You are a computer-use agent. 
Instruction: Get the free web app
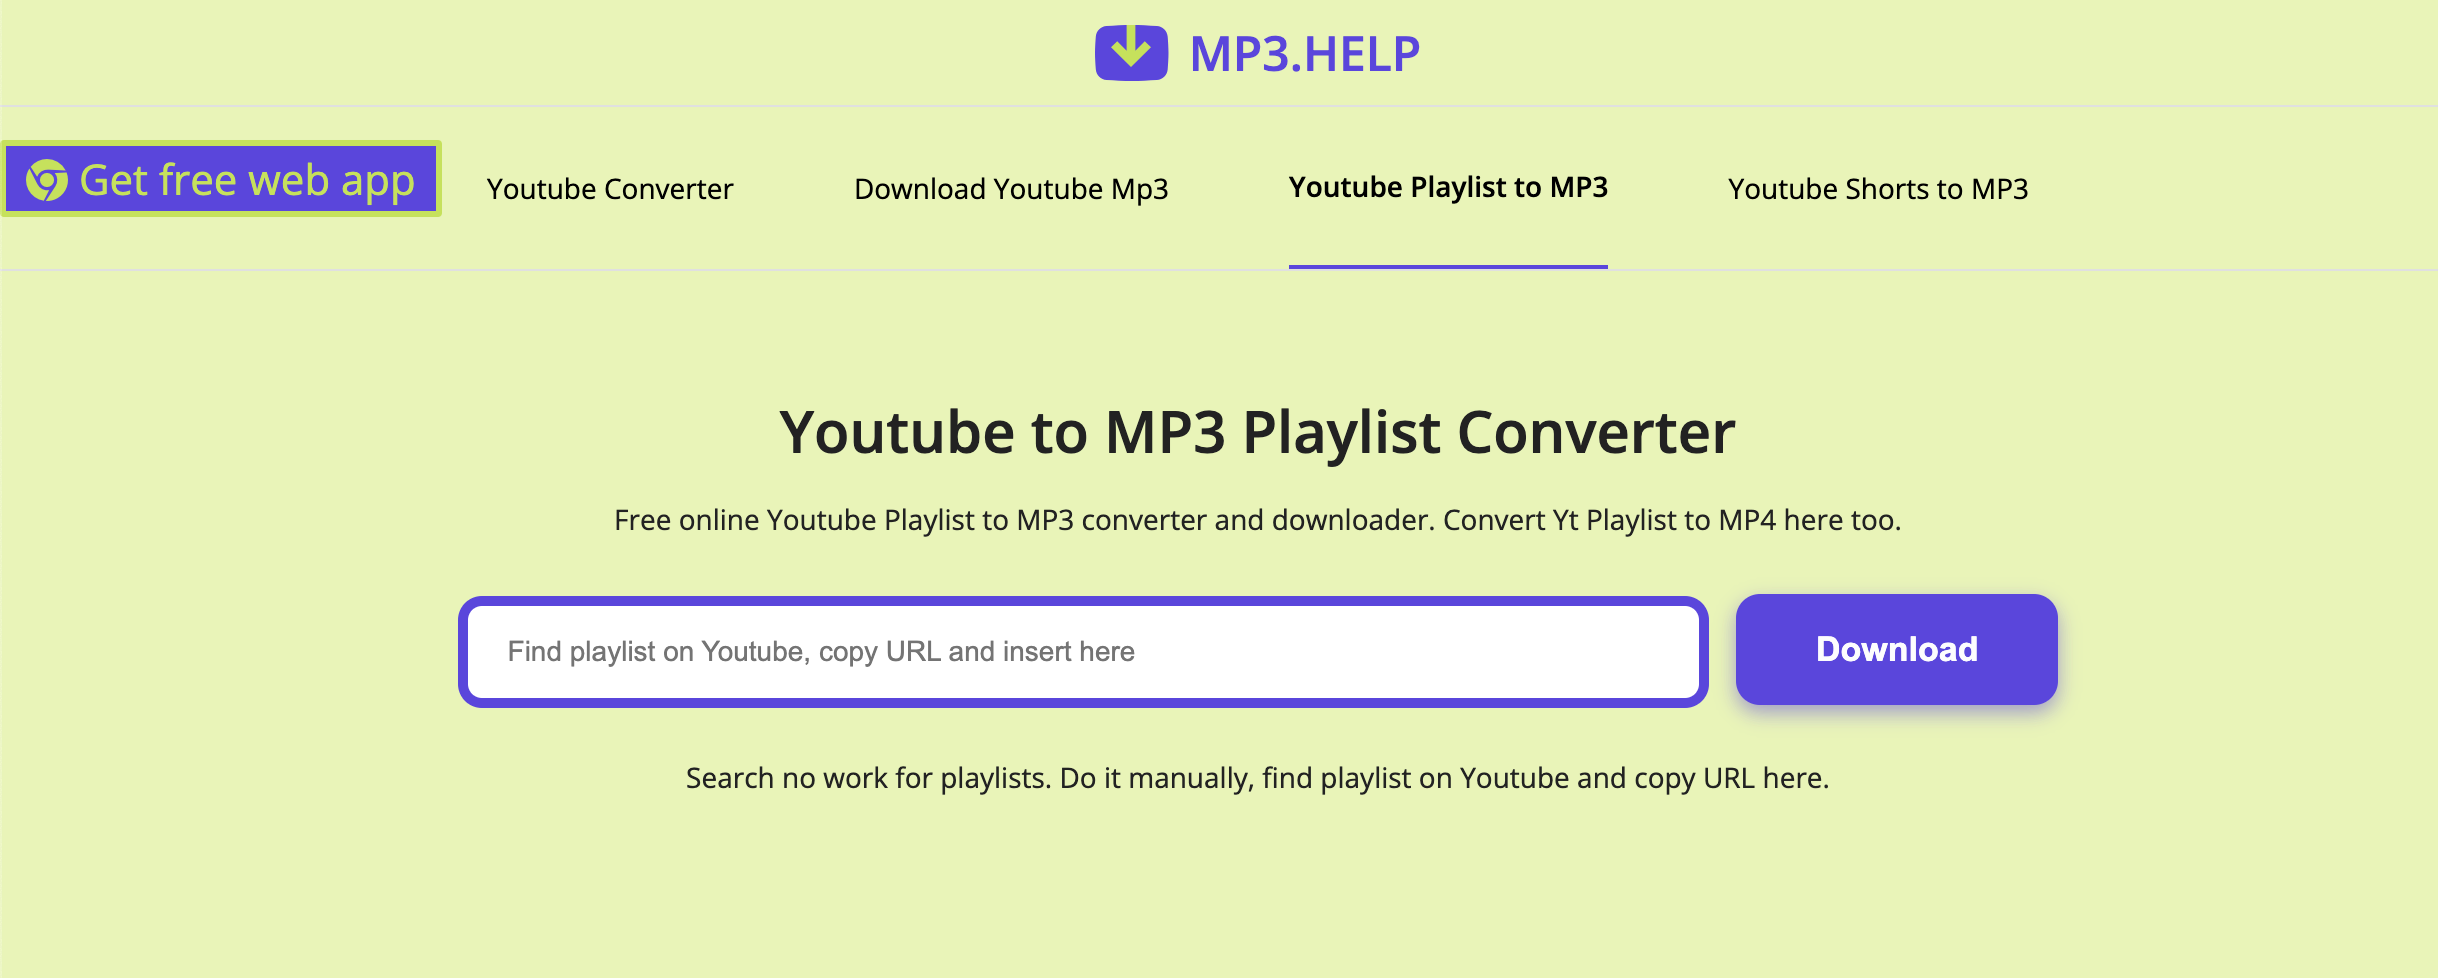point(221,179)
